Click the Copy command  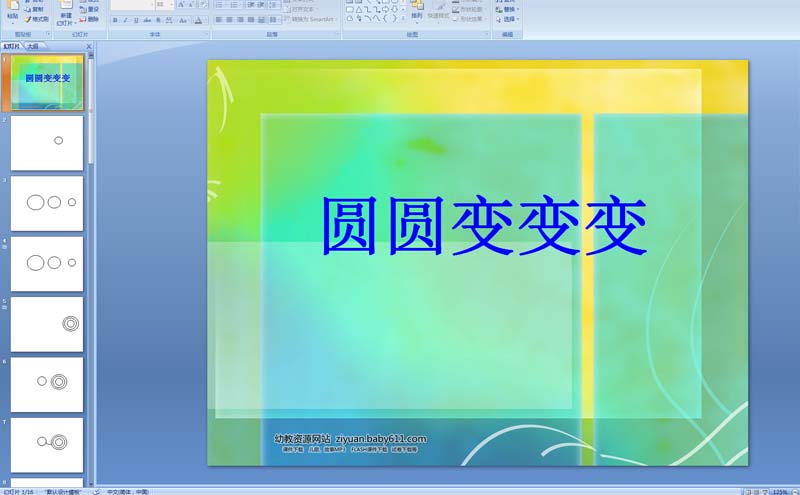click(x=34, y=9)
